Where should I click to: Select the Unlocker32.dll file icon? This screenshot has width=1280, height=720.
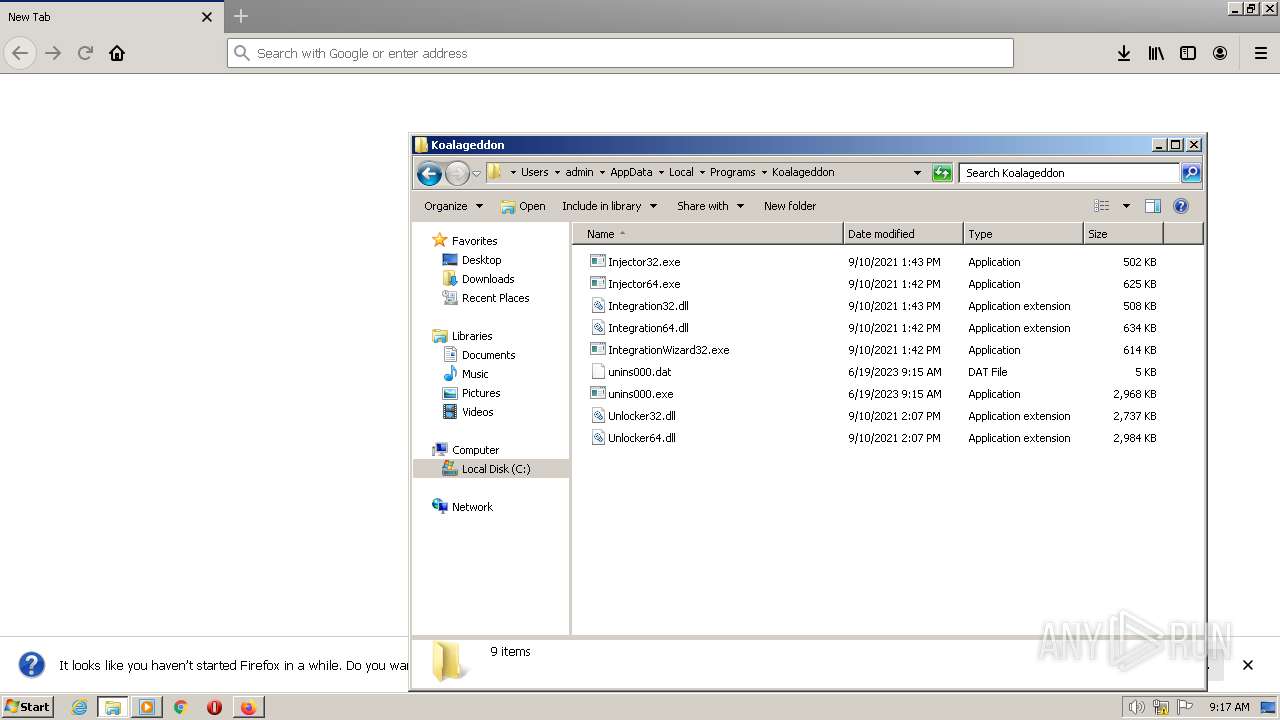pyautogui.click(x=598, y=416)
